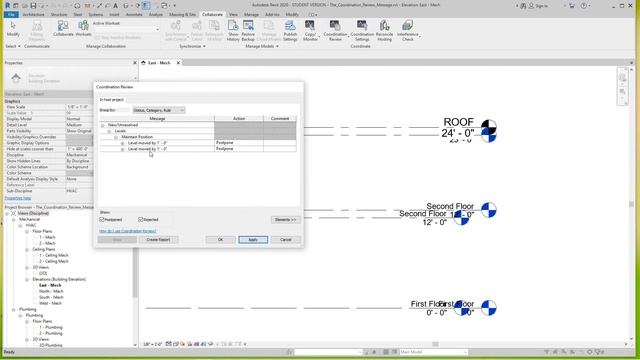
Task: Click the view control bar detail level icon
Action: pyautogui.click(x=169, y=344)
